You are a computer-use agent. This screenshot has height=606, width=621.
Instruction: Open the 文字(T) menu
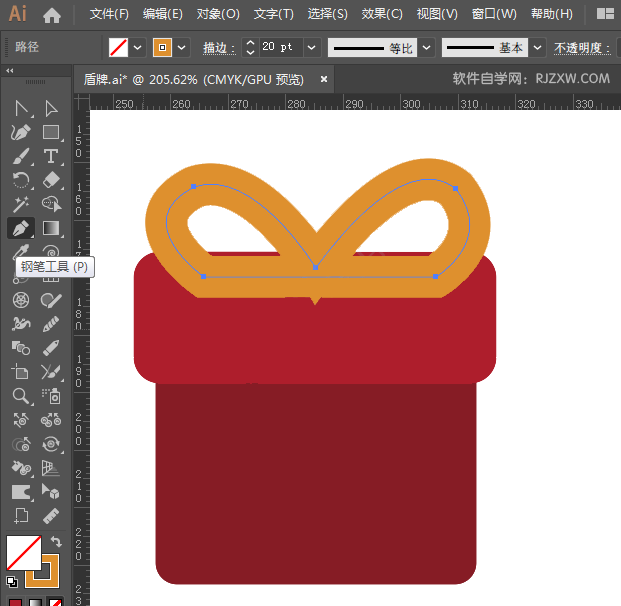tap(274, 14)
